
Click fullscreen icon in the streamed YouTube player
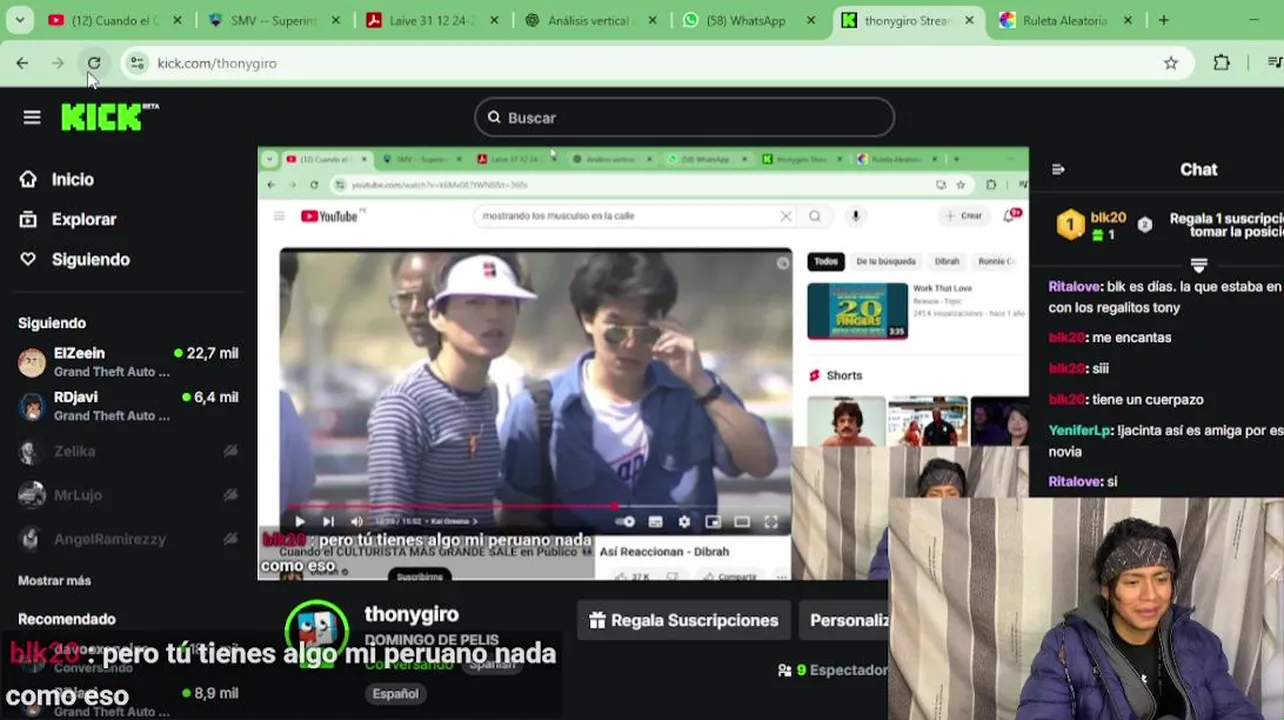771,521
